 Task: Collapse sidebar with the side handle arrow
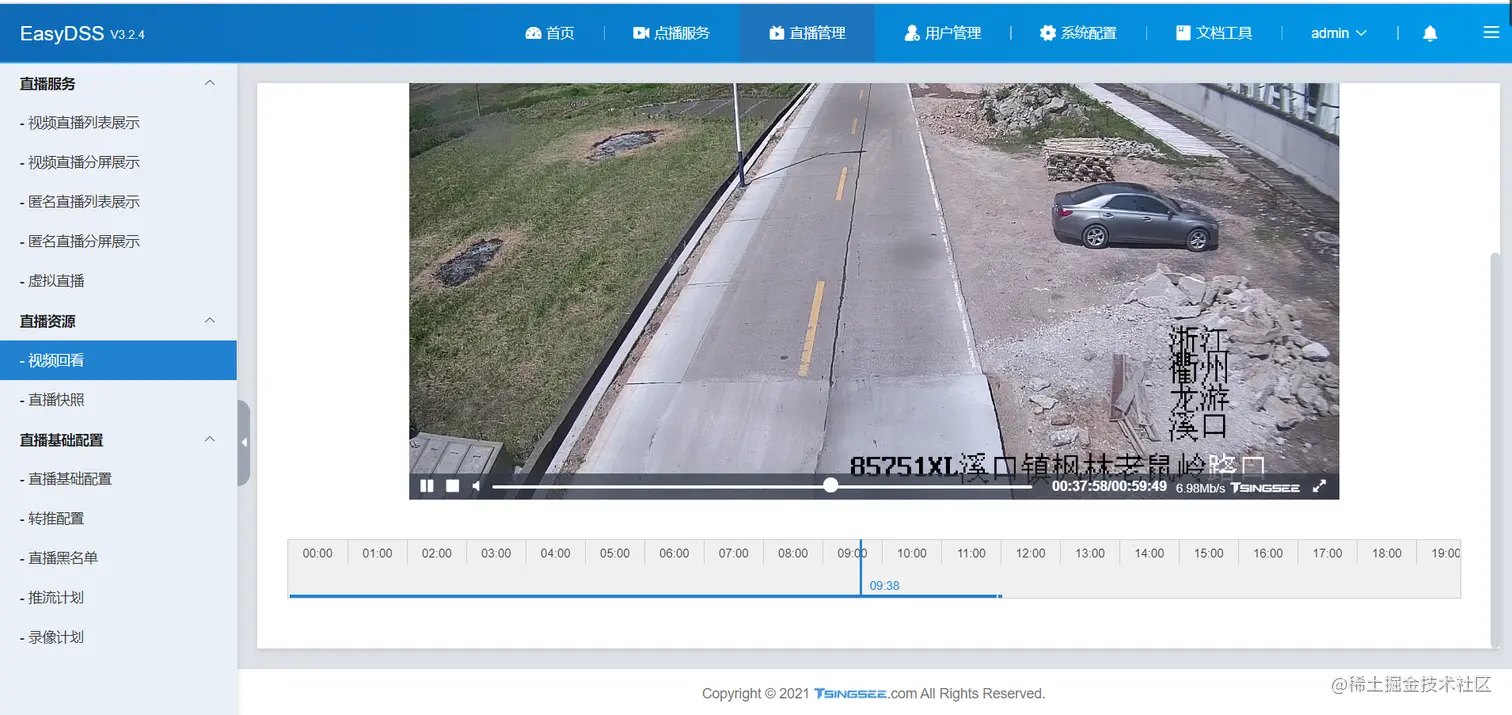(x=244, y=442)
